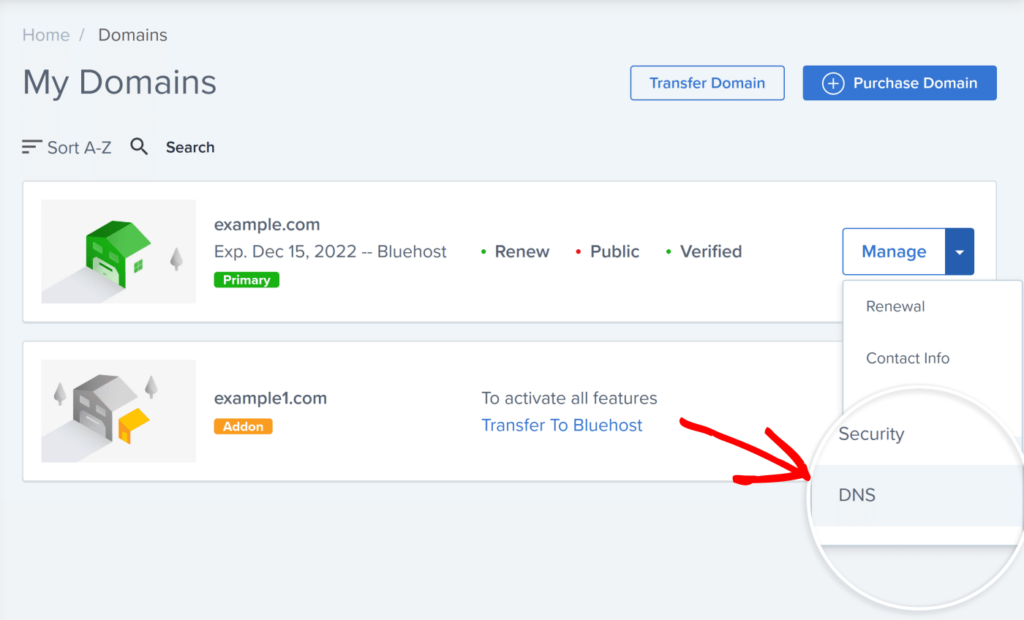Follow the Transfer To Bluehost link

(562, 425)
